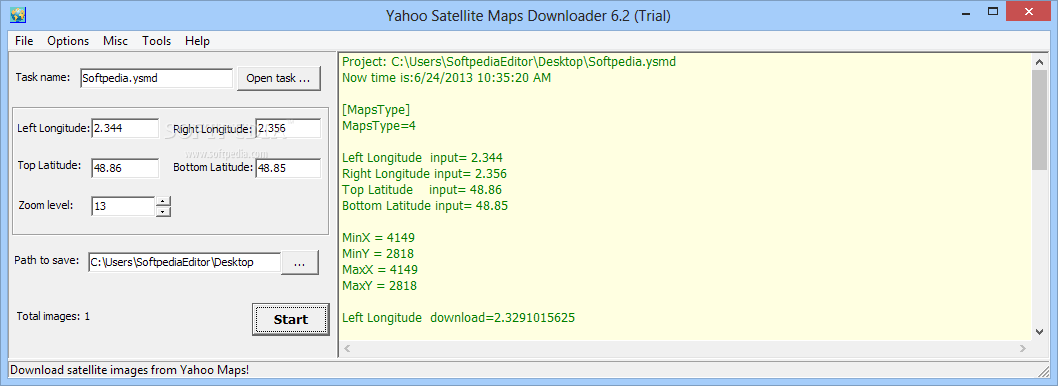Click the Task name input field
Screen dimensions: 1058x386
(156, 78)
